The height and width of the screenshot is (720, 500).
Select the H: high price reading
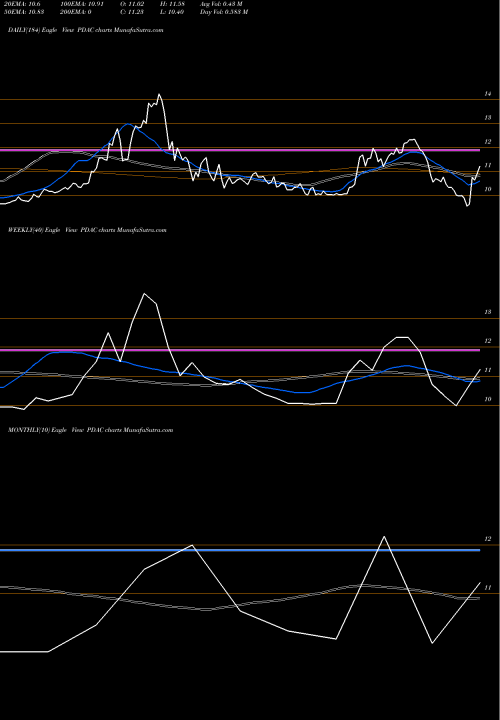tap(172, 4)
